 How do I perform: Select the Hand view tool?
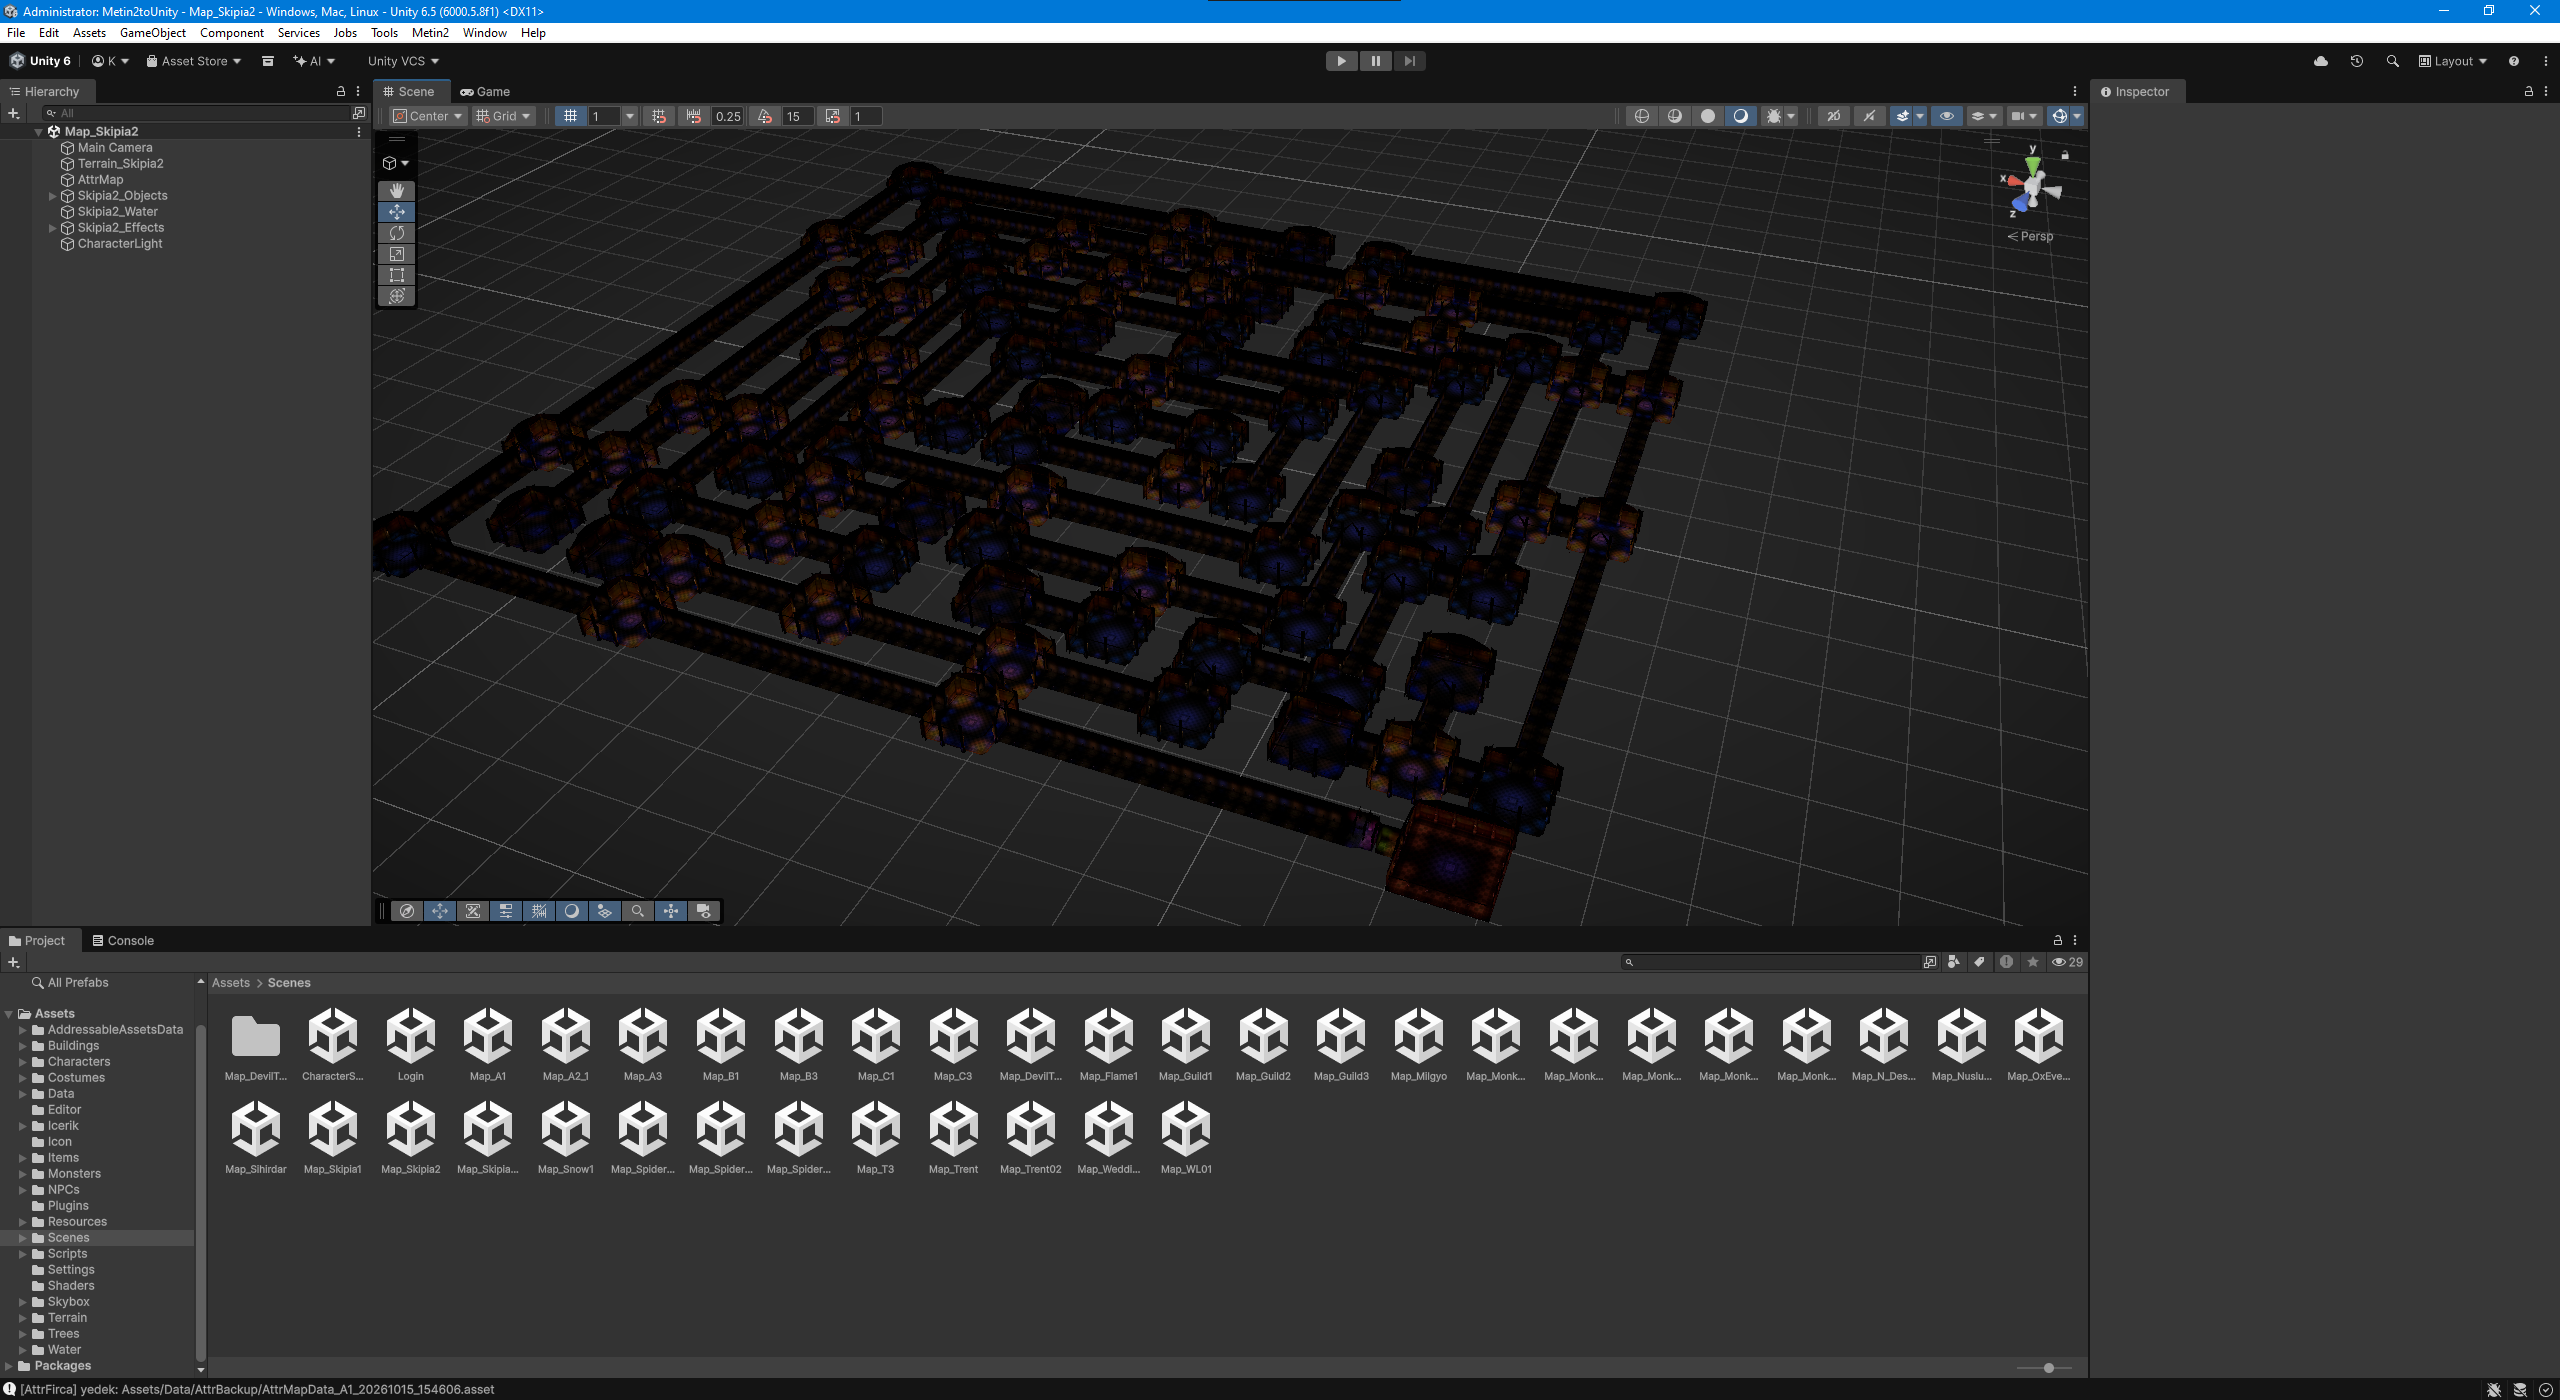coord(397,190)
